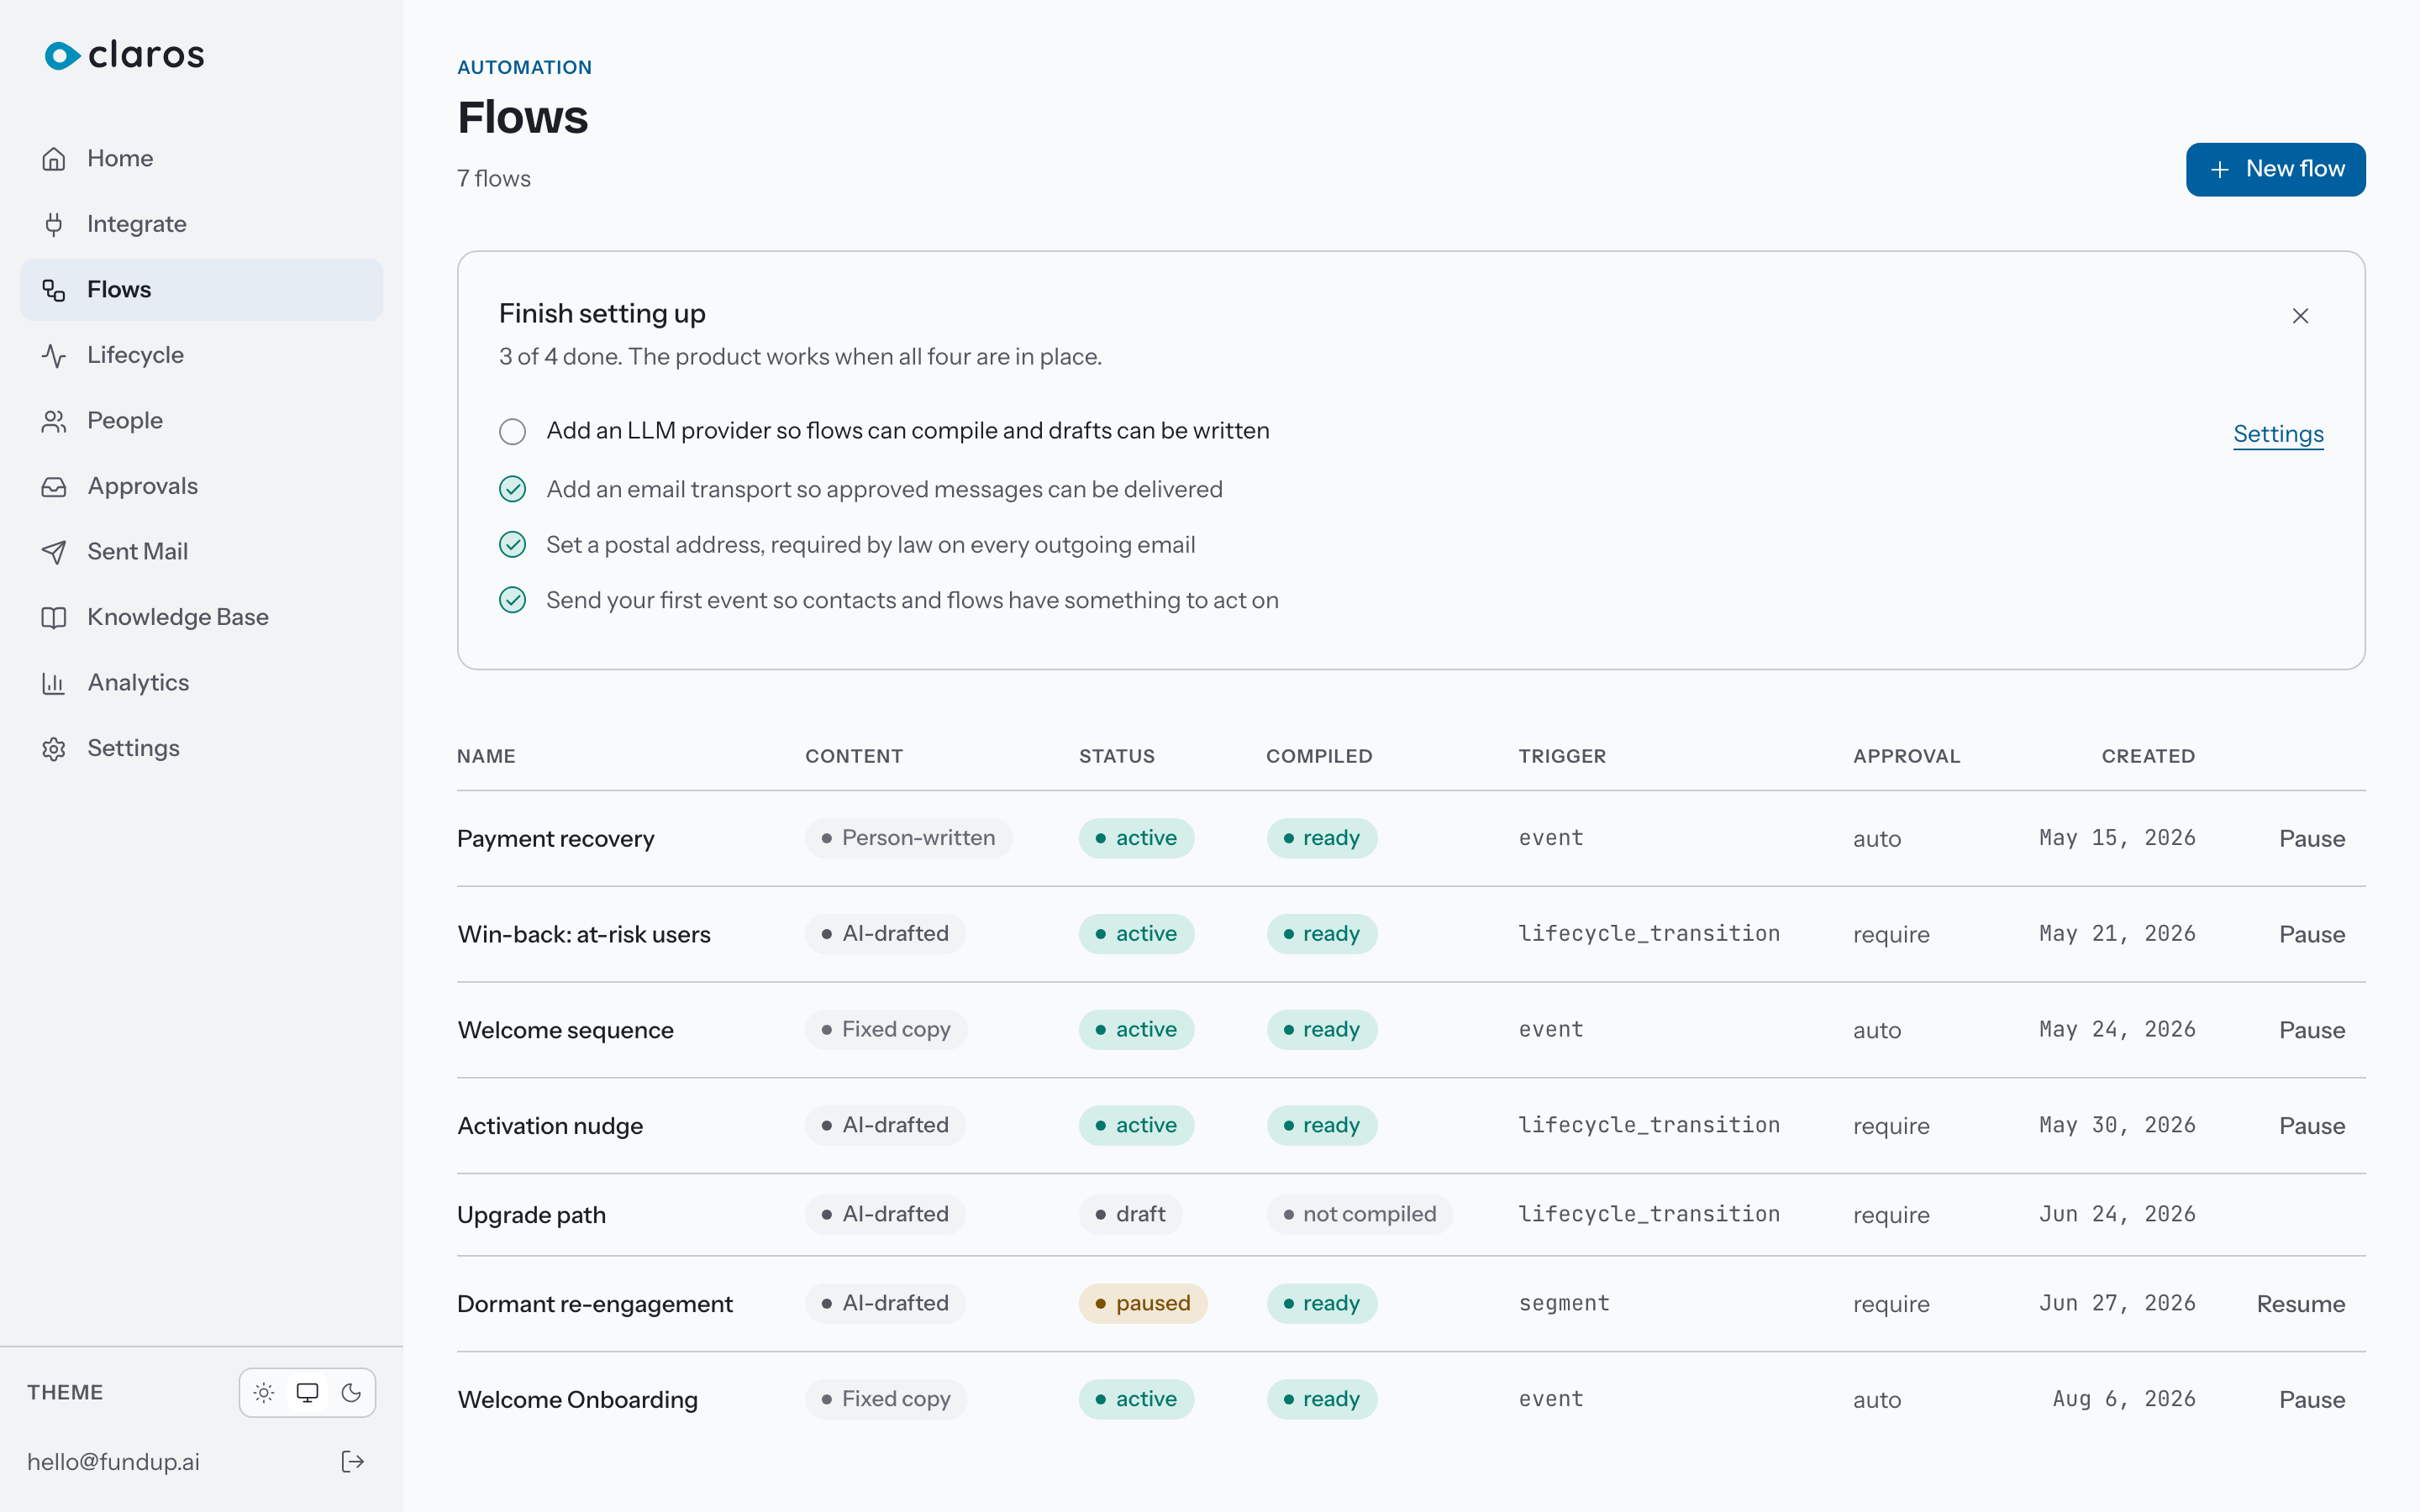Click the Home house icon
The width and height of the screenshot is (2420, 1512).
[x=54, y=159]
